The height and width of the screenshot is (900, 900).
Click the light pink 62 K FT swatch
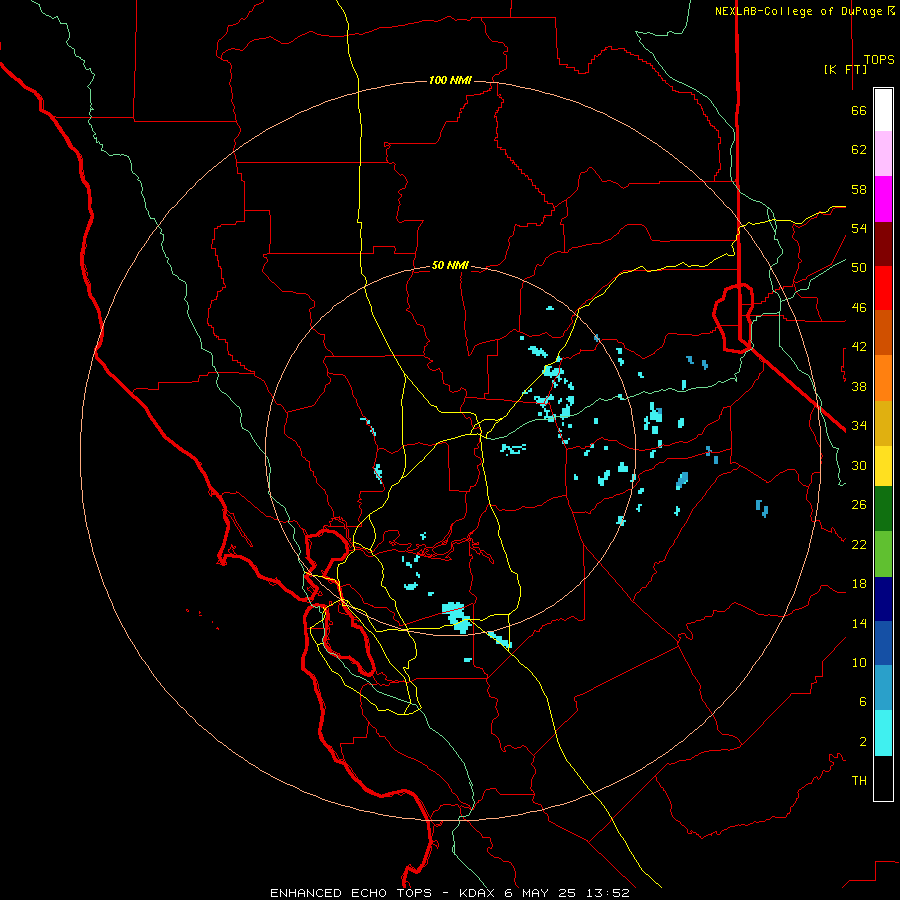tap(883, 153)
